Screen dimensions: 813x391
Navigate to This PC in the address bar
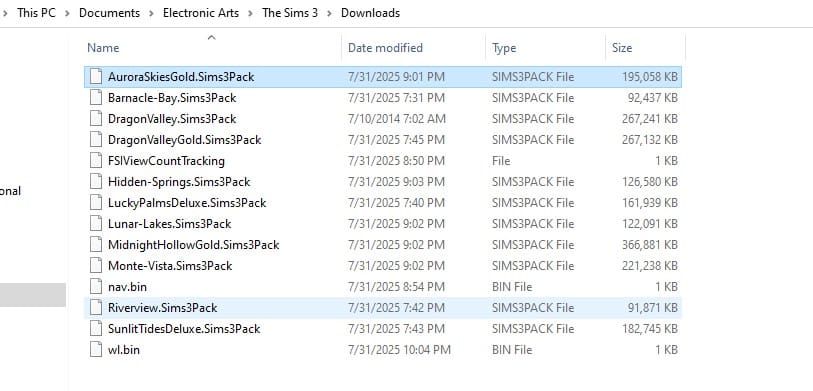(x=36, y=13)
